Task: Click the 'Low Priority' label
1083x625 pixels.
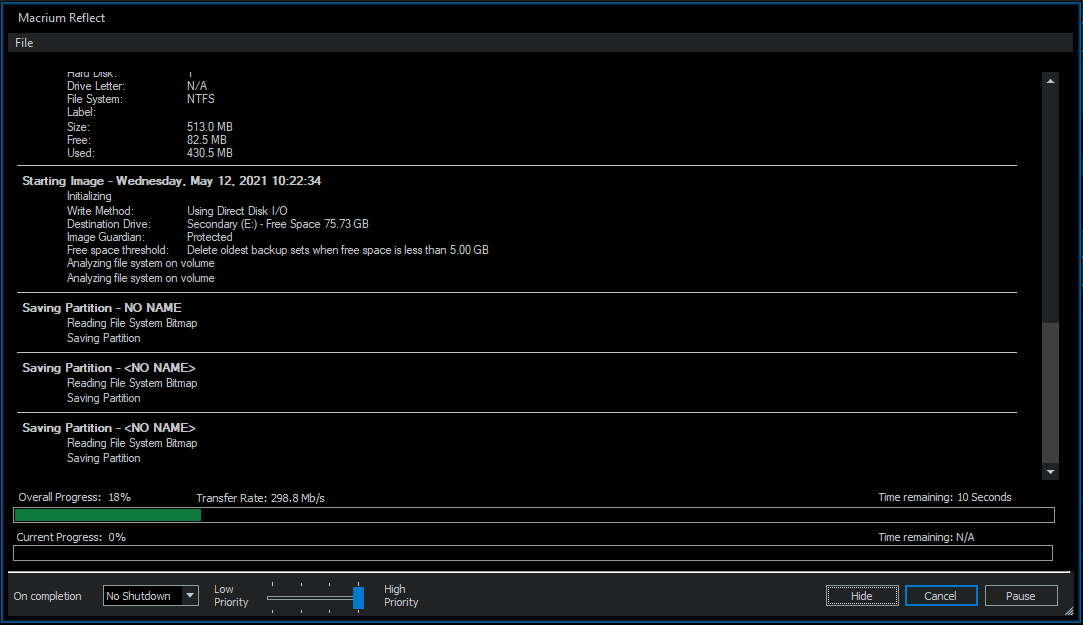Action: 231,595
